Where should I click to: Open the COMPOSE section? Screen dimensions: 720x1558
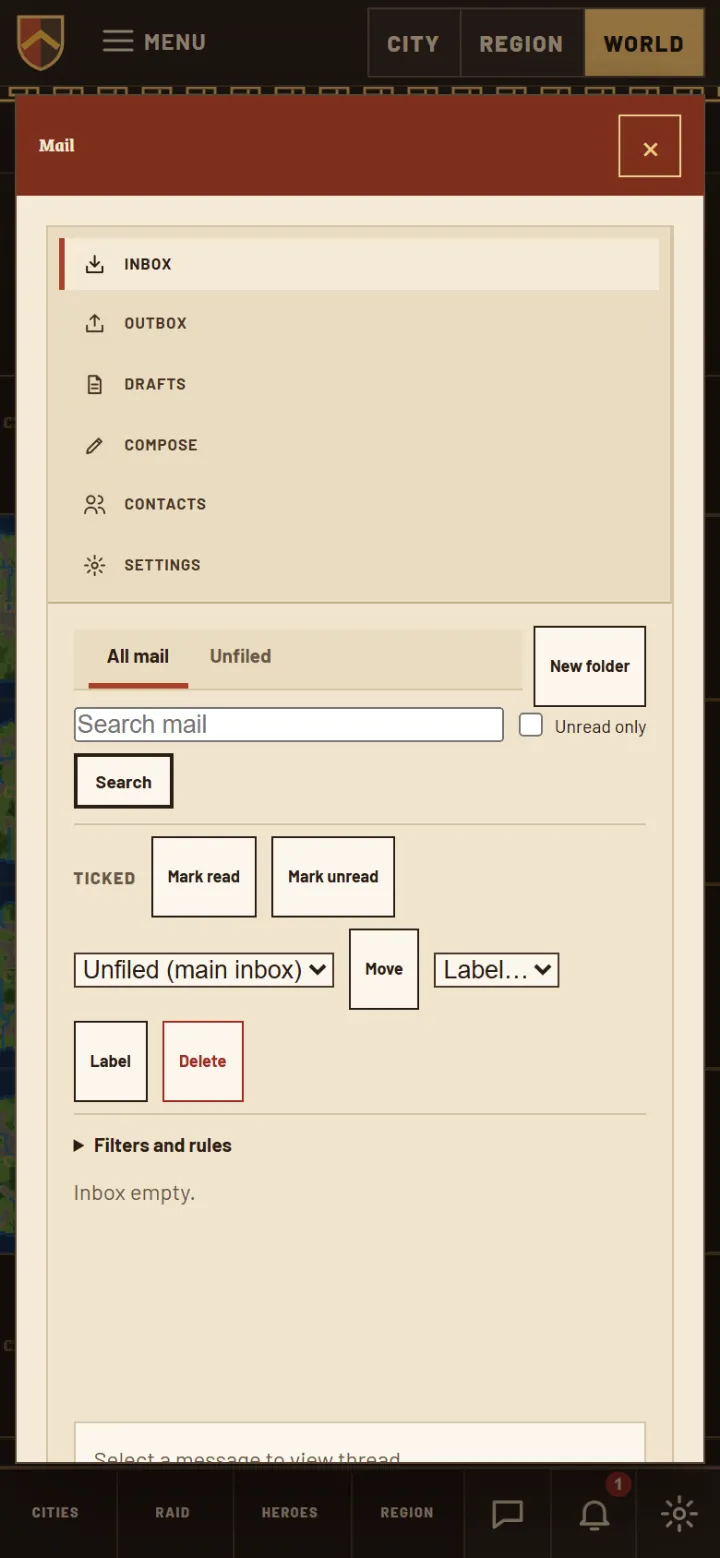point(360,445)
